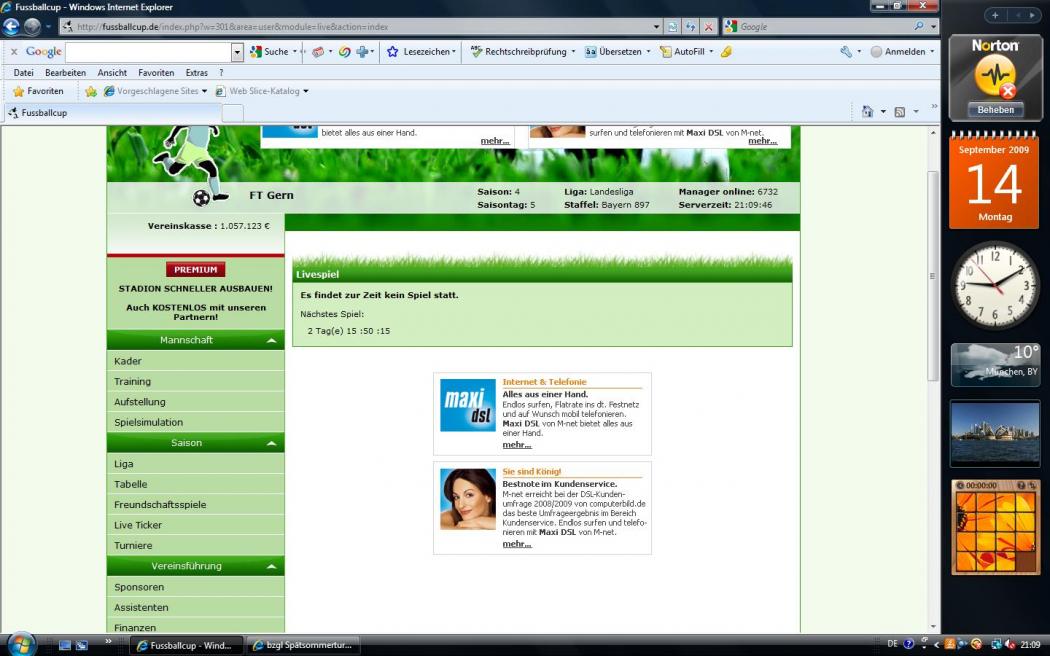1050x656 pixels.
Task: Open the Aufstellung sidebar link
Action: click(140, 402)
